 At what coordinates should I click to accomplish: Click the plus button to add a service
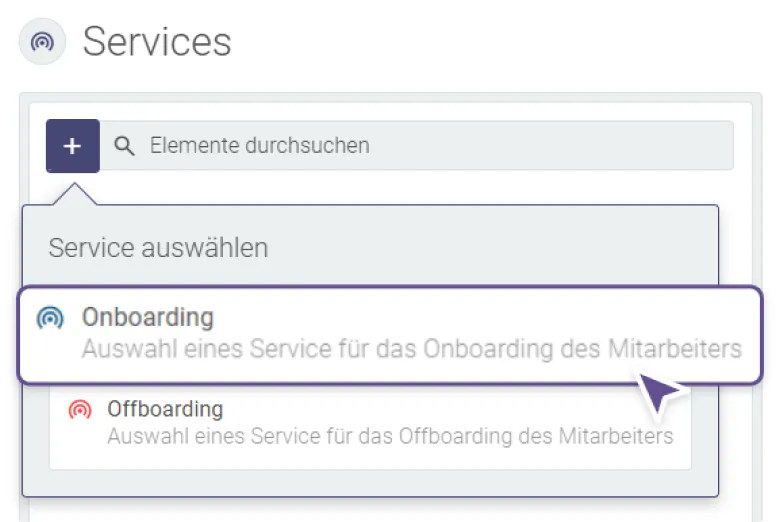pyautogui.click(x=73, y=146)
